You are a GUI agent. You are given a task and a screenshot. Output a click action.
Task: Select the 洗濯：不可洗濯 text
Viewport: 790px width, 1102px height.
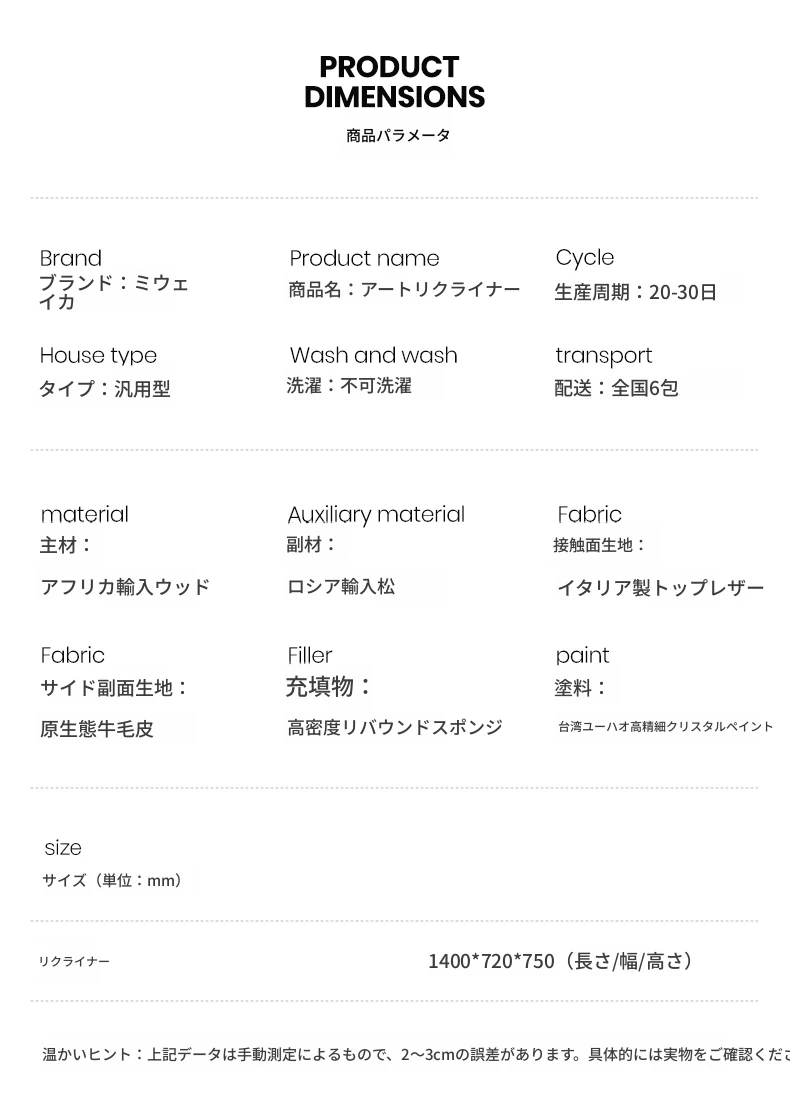[349, 386]
